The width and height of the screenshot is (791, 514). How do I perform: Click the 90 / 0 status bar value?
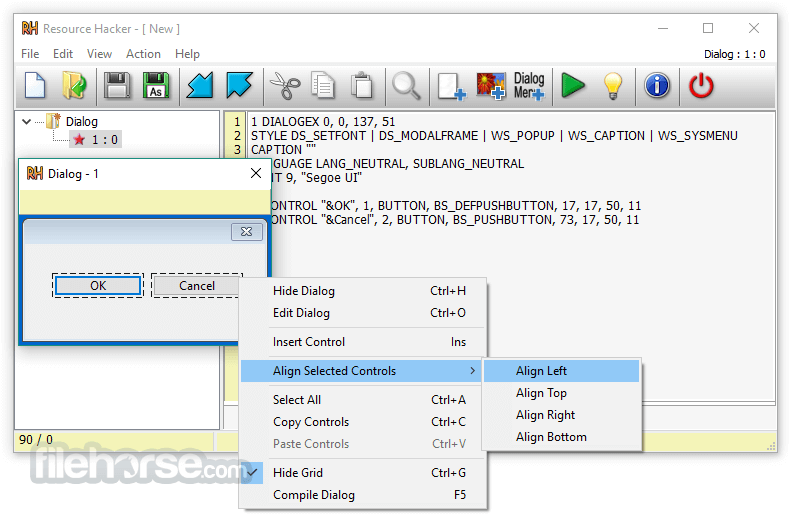(36, 439)
